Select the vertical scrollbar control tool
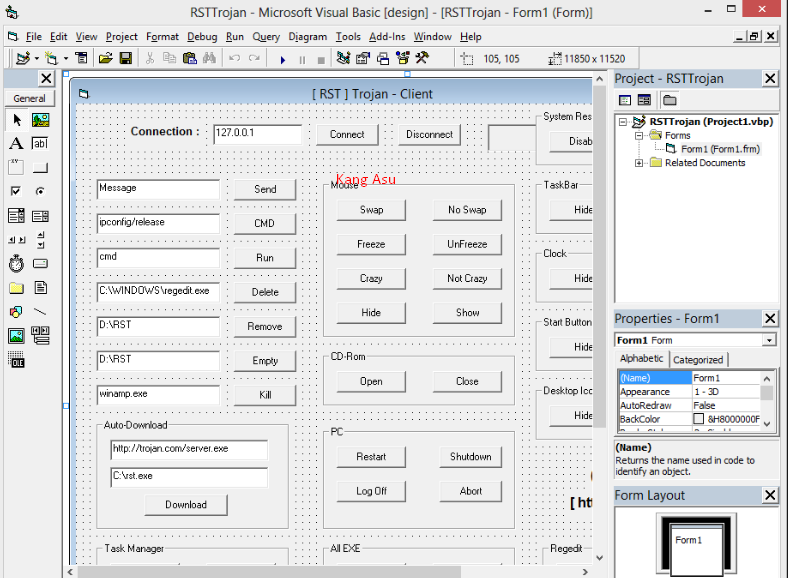The image size is (788, 578). pyautogui.click(x=40, y=240)
